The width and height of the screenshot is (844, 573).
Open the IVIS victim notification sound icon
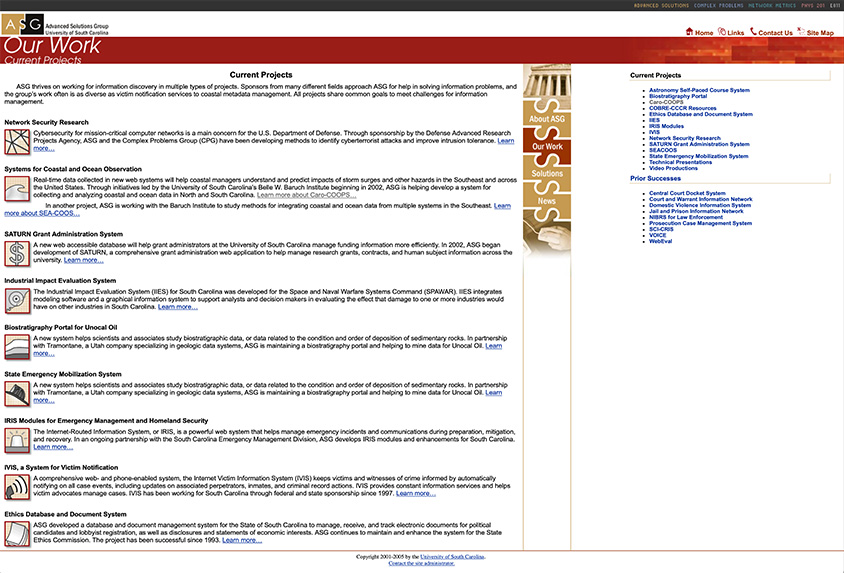(17, 487)
